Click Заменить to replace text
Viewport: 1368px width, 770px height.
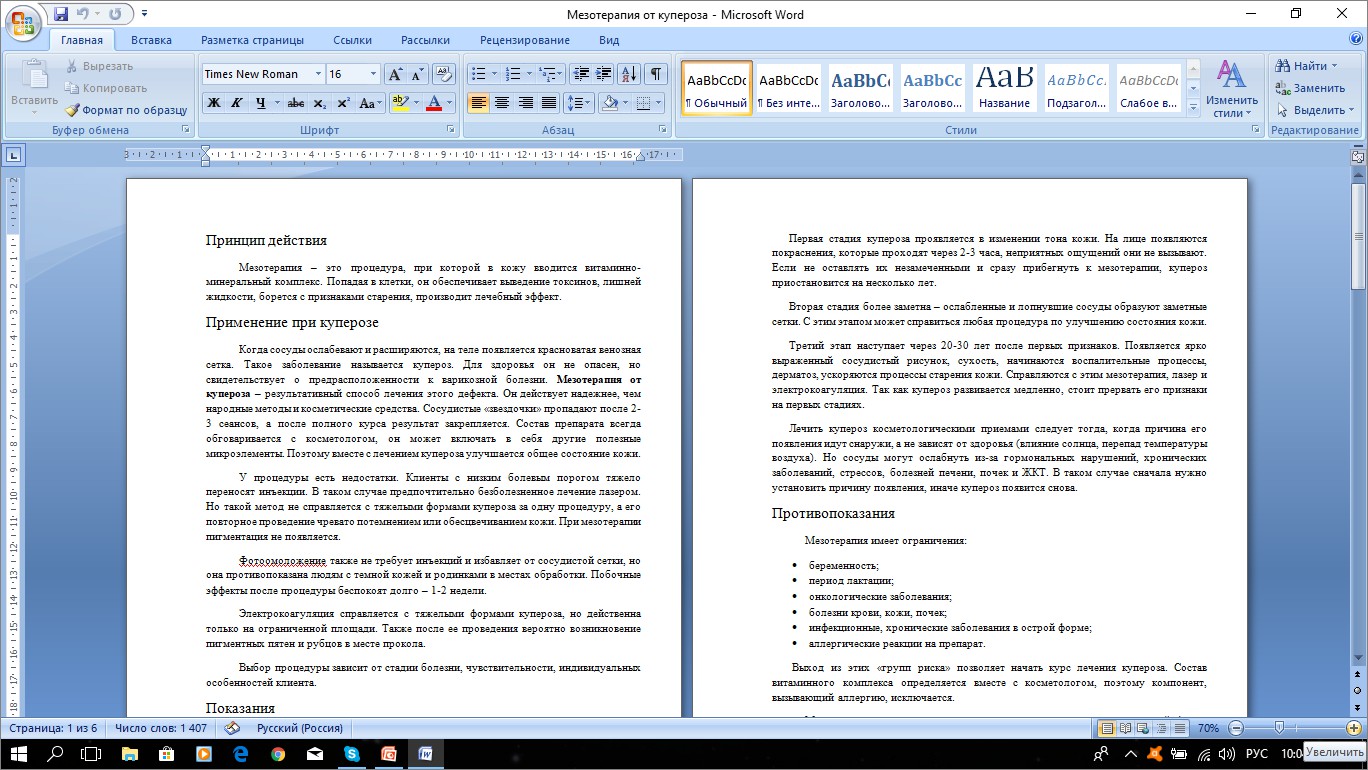[1311, 88]
